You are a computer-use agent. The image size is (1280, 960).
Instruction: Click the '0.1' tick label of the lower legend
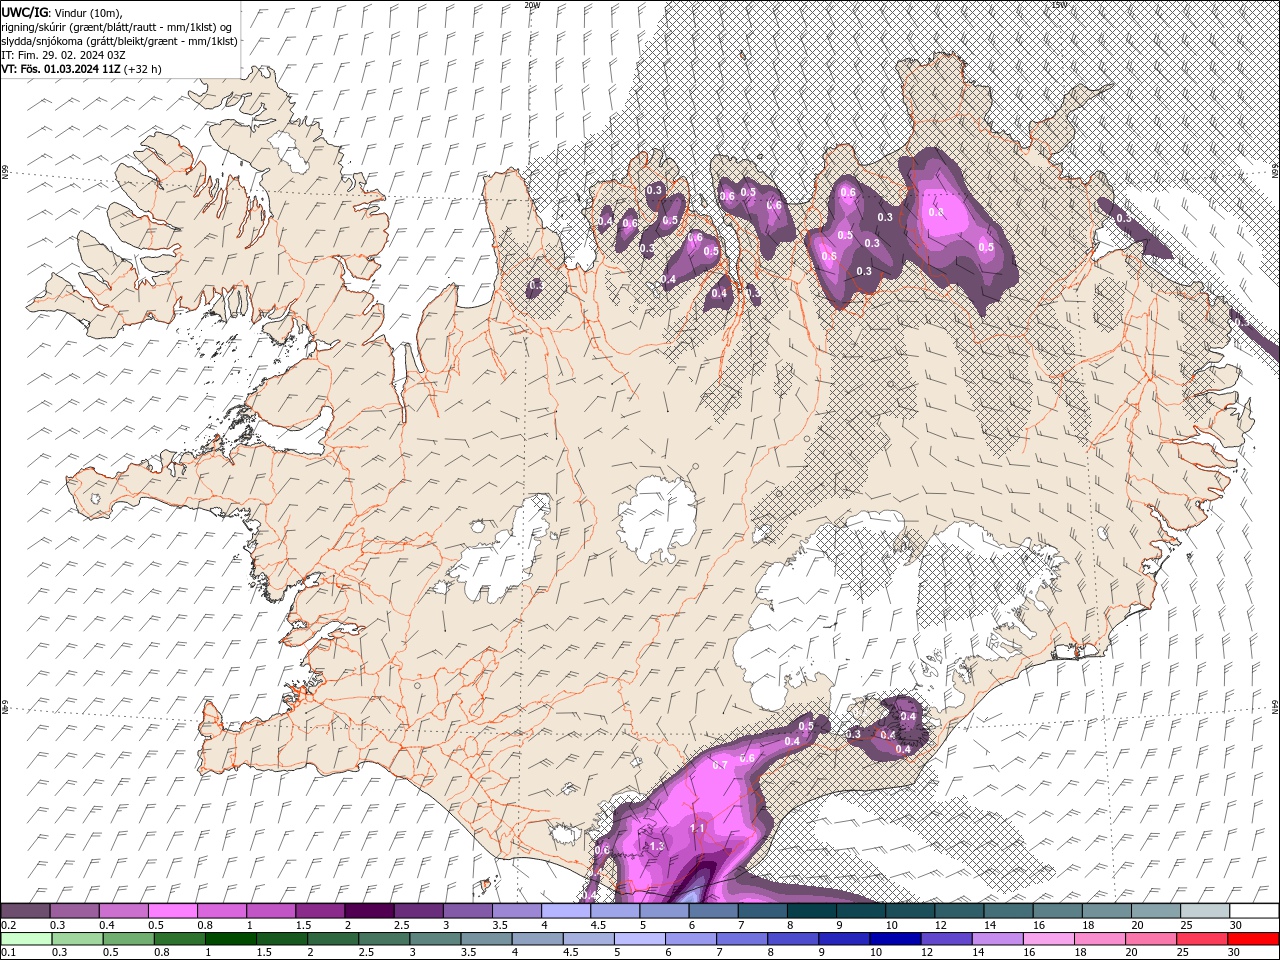pos(8,953)
